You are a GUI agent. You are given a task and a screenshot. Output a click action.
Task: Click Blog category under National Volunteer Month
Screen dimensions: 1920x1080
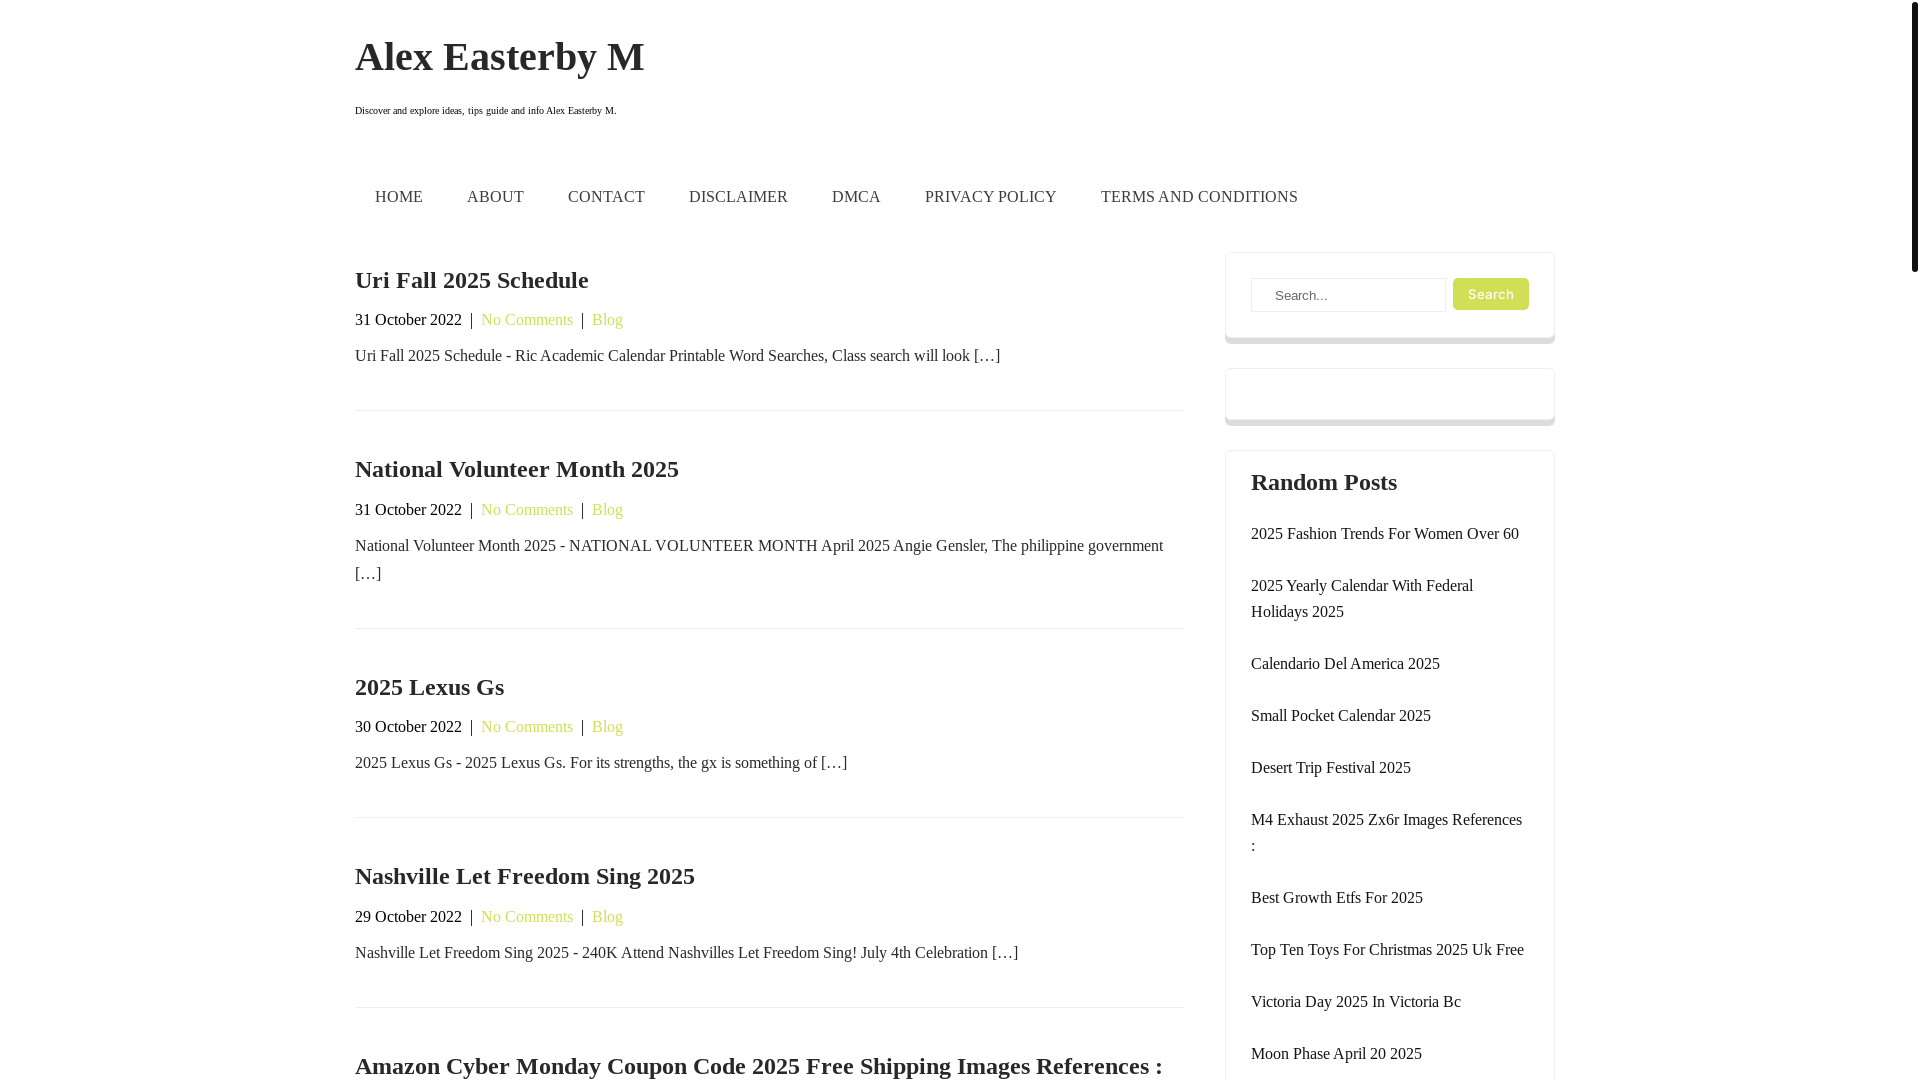pos(607,510)
